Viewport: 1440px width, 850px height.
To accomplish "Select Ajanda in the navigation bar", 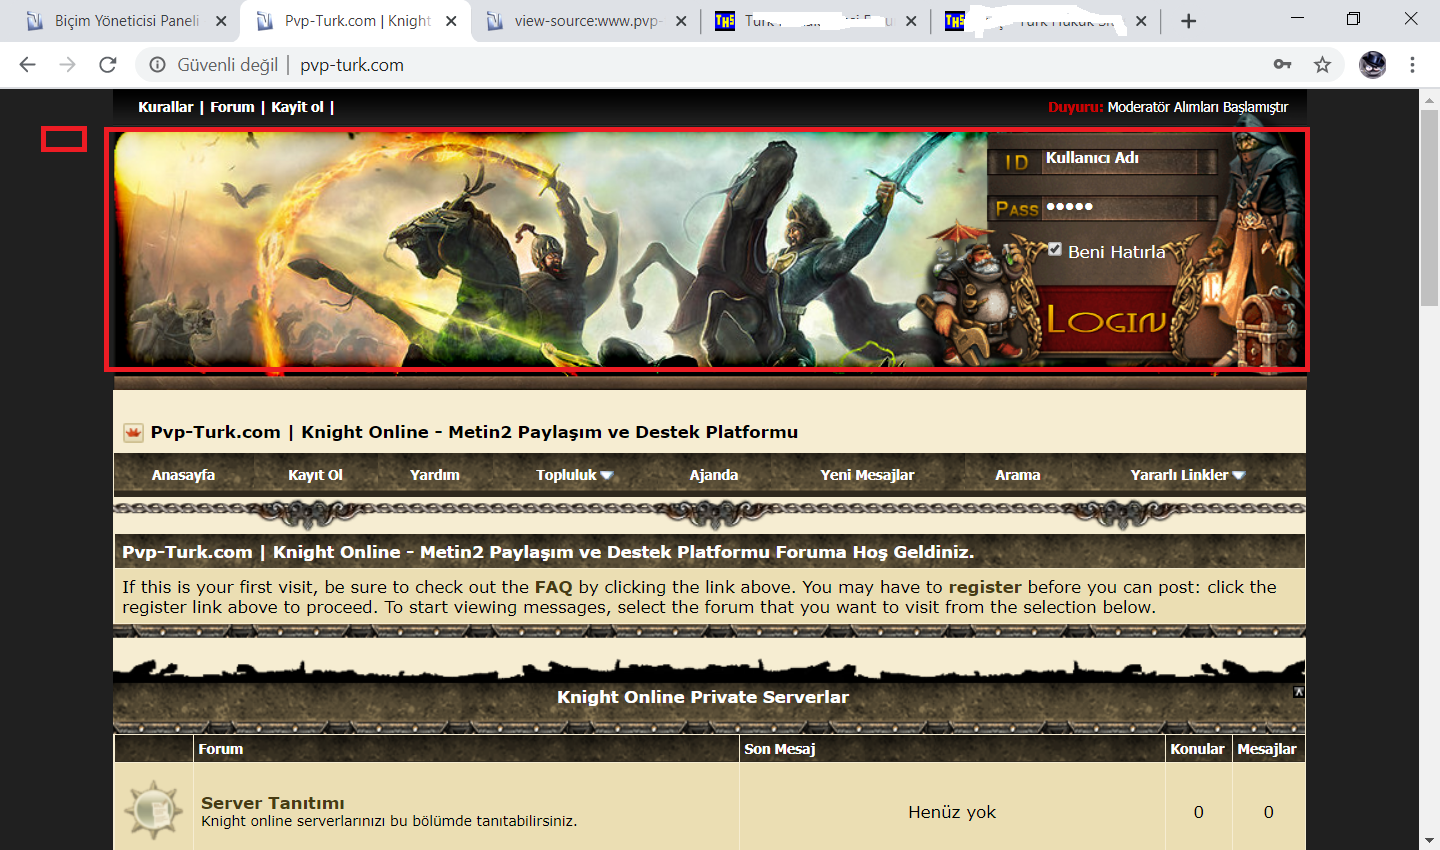I will point(714,475).
